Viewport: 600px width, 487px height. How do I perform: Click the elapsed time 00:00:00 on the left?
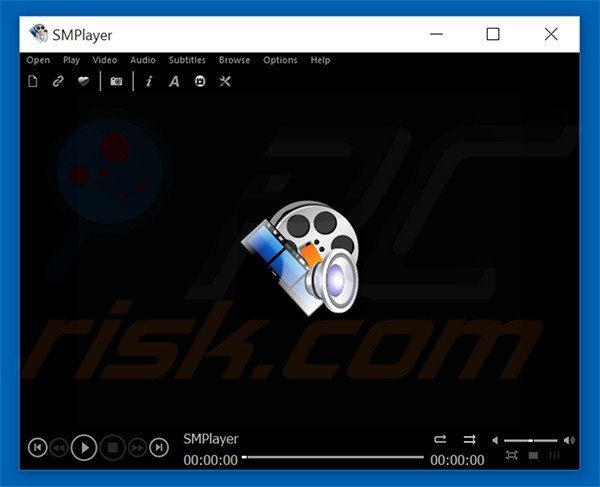click(x=210, y=460)
